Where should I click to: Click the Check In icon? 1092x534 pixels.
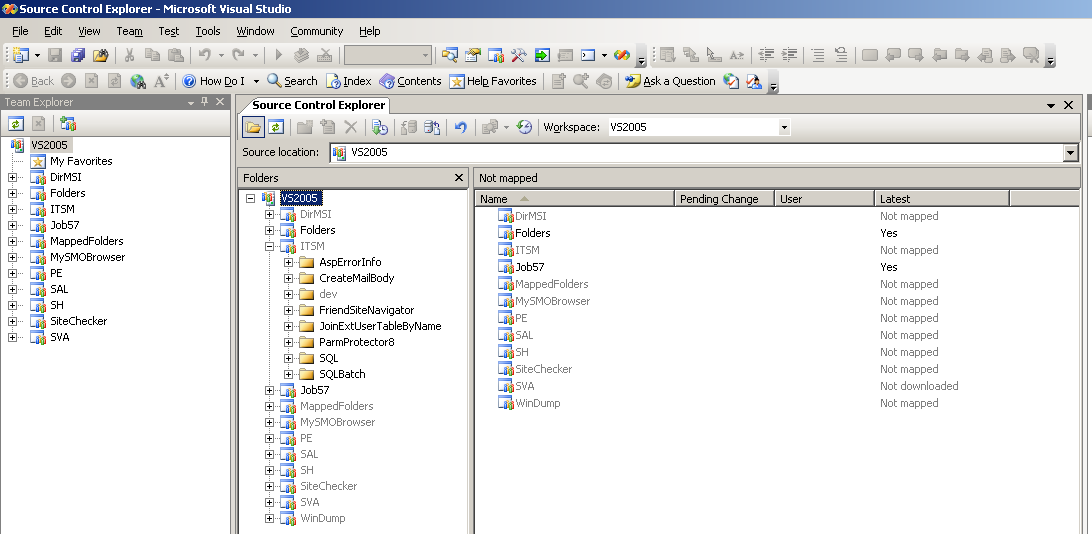pos(432,127)
